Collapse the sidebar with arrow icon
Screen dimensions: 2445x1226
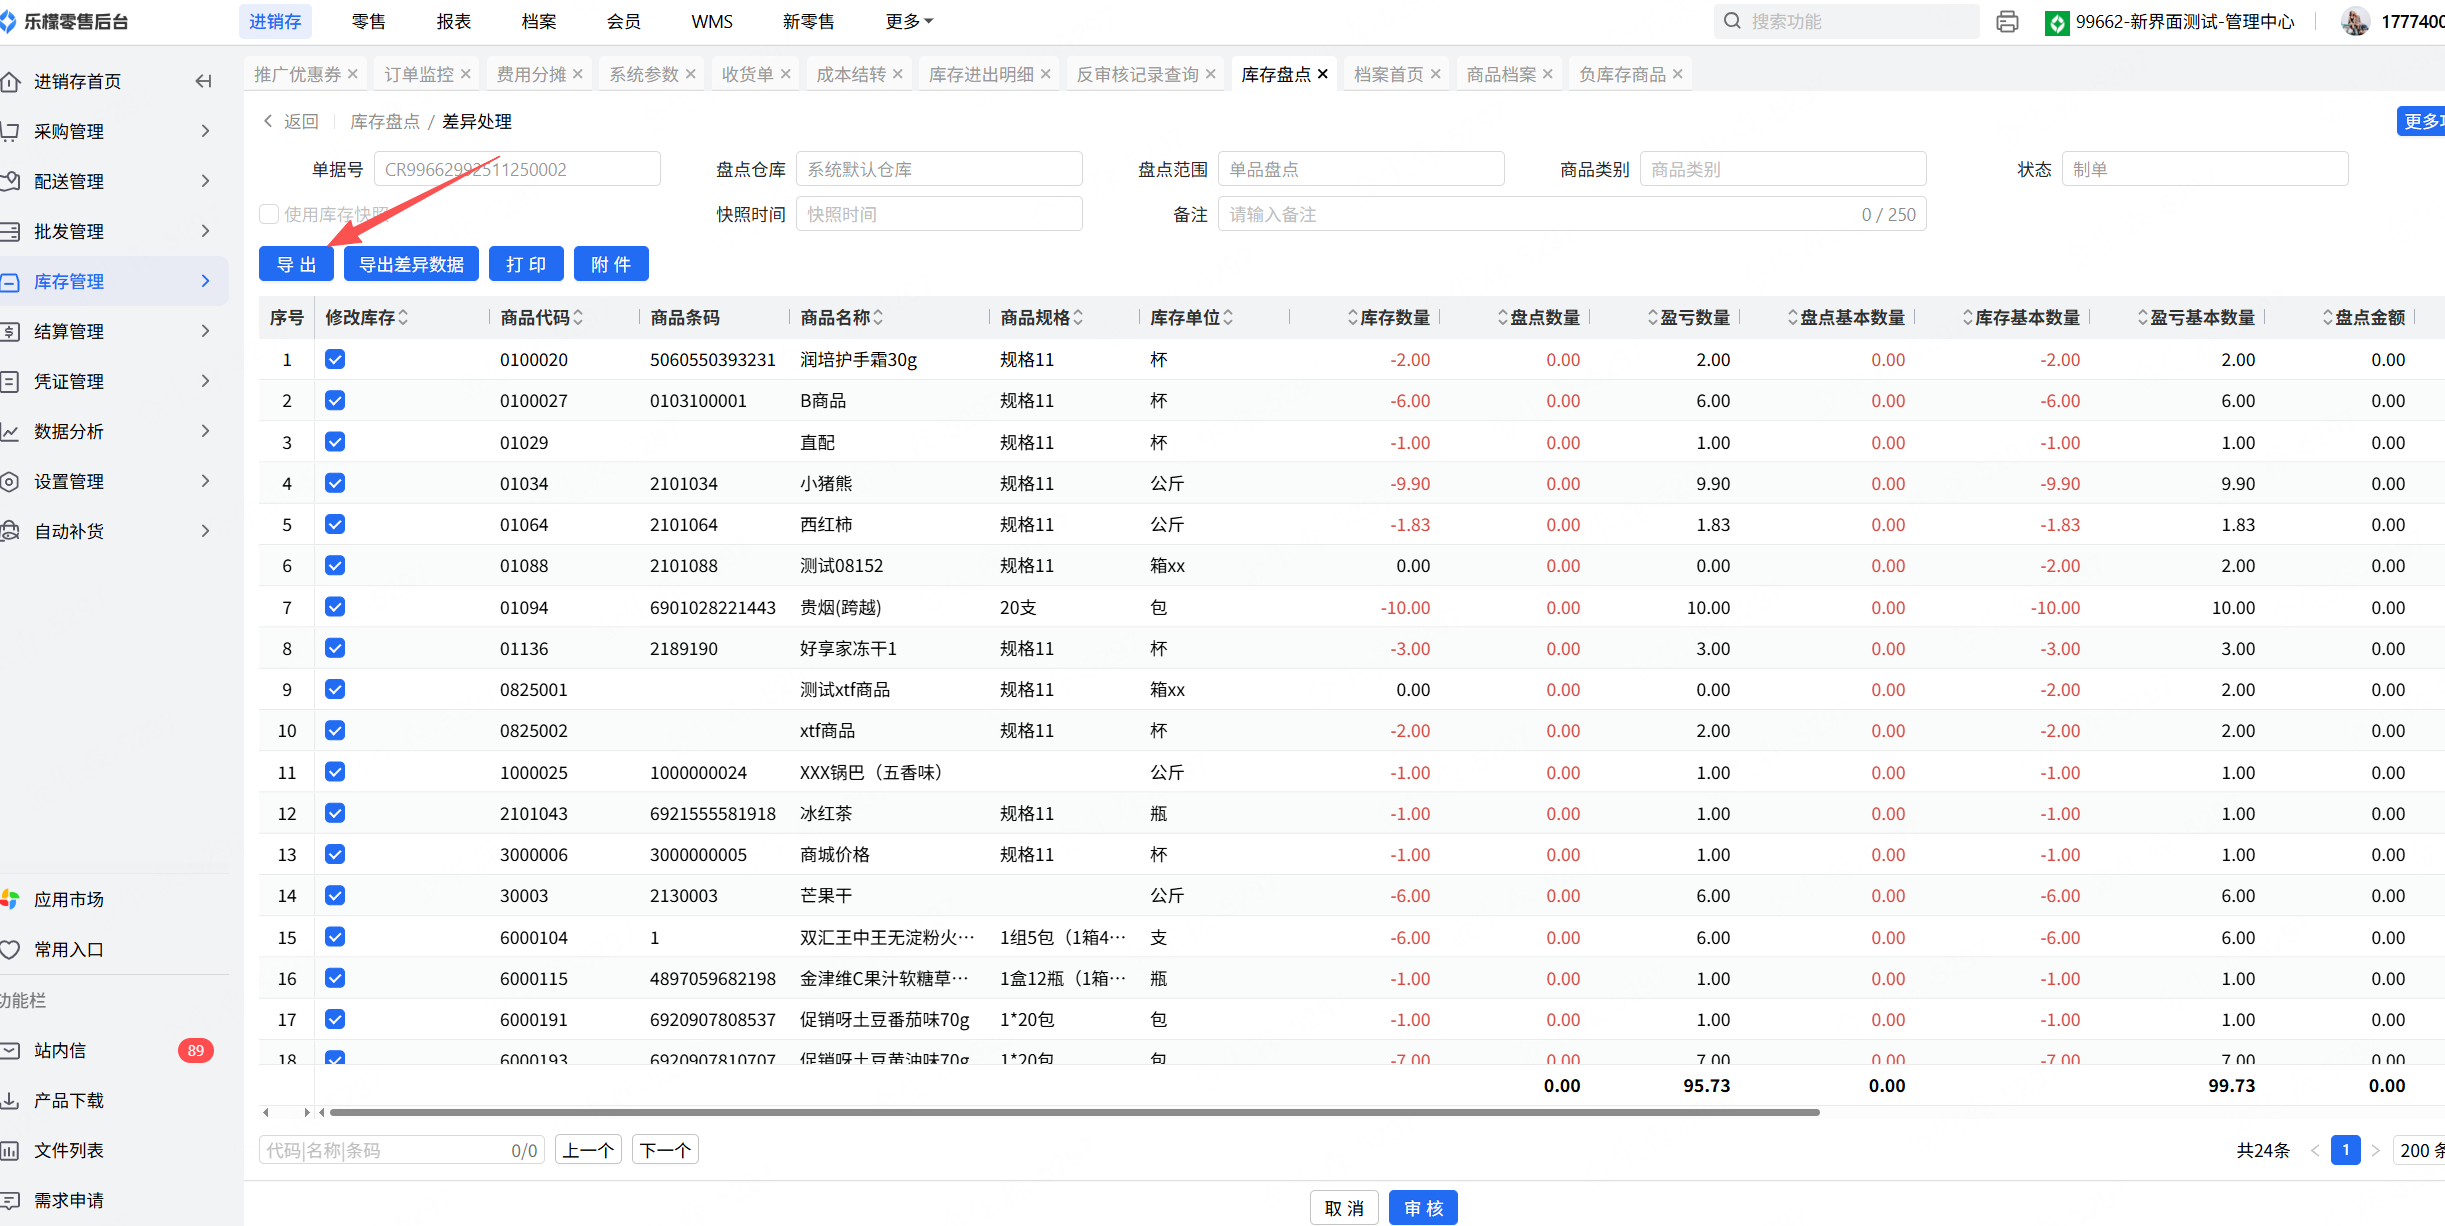[x=203, y=81]
